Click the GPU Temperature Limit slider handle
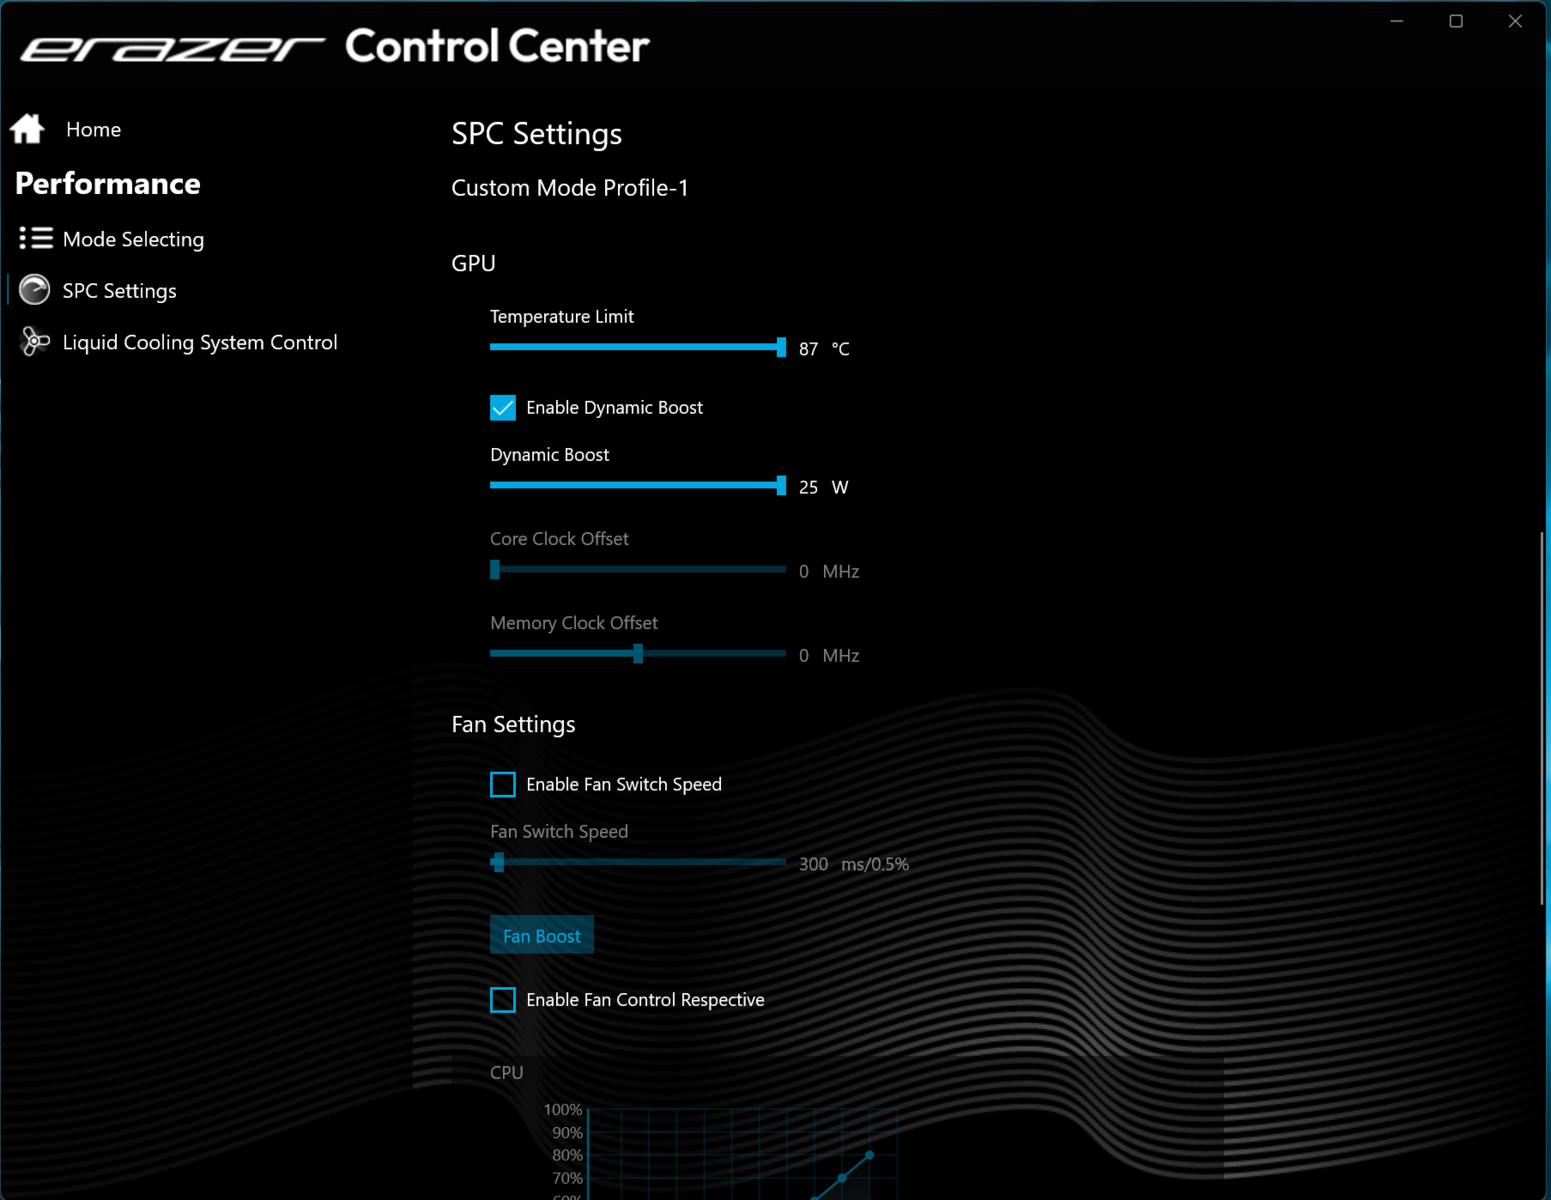Viewport: 1551px width, 1200px height. [x=781, y=347]
